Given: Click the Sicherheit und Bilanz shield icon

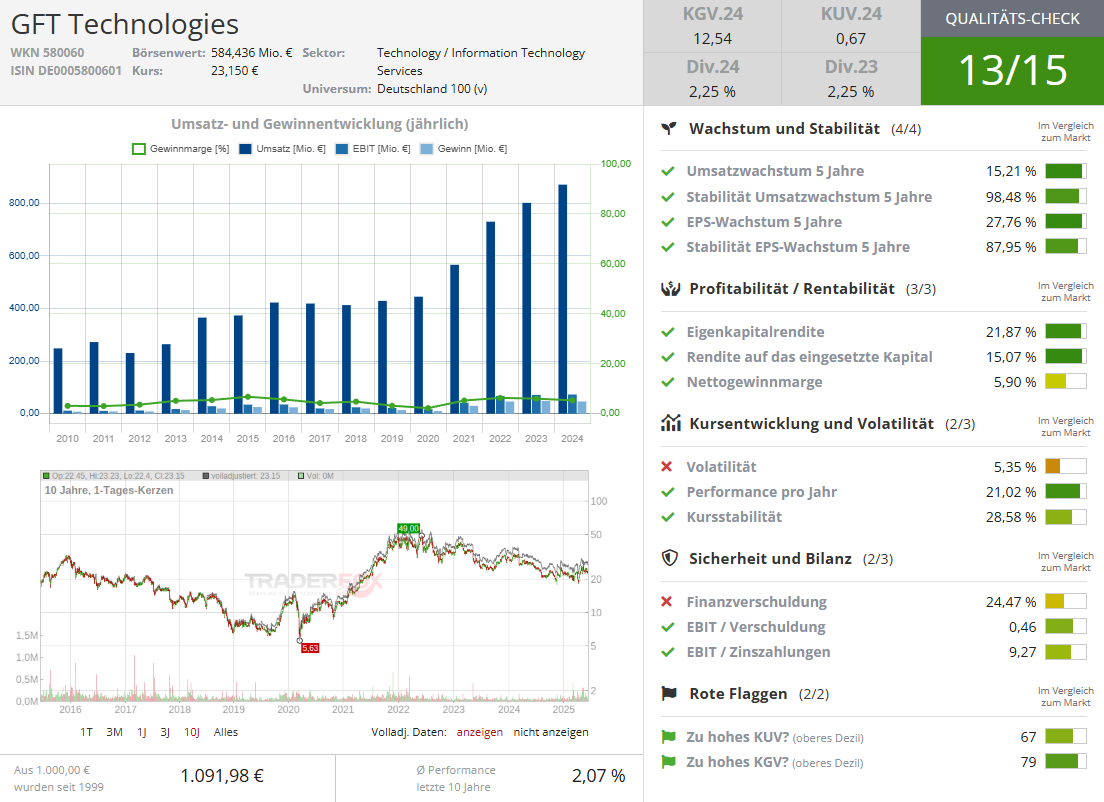Looking at the screenshot, I should coord(670,558).
